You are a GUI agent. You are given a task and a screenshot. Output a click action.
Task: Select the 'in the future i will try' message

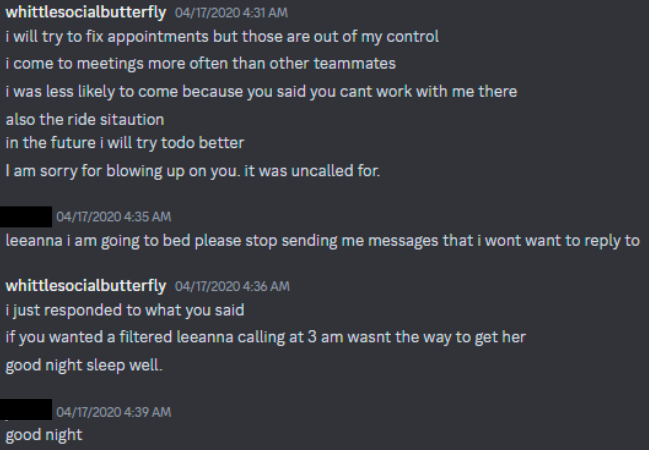pyautogui.click(x=125, y=143)
